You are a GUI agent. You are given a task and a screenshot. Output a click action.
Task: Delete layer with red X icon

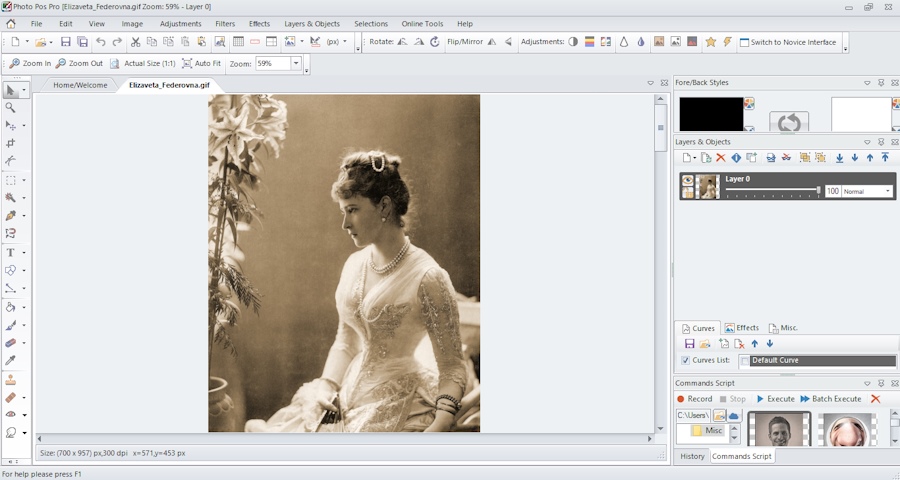tap(720, 158)
